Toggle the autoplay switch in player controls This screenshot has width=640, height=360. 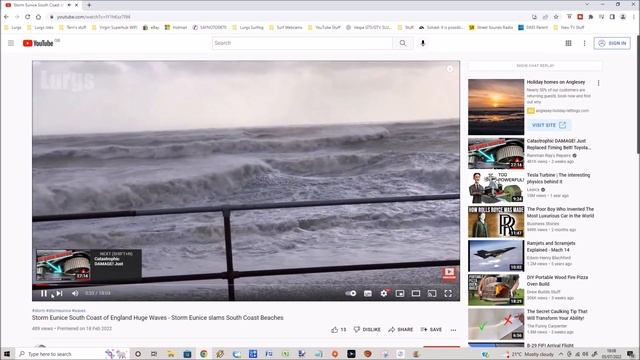click(351, 293)
